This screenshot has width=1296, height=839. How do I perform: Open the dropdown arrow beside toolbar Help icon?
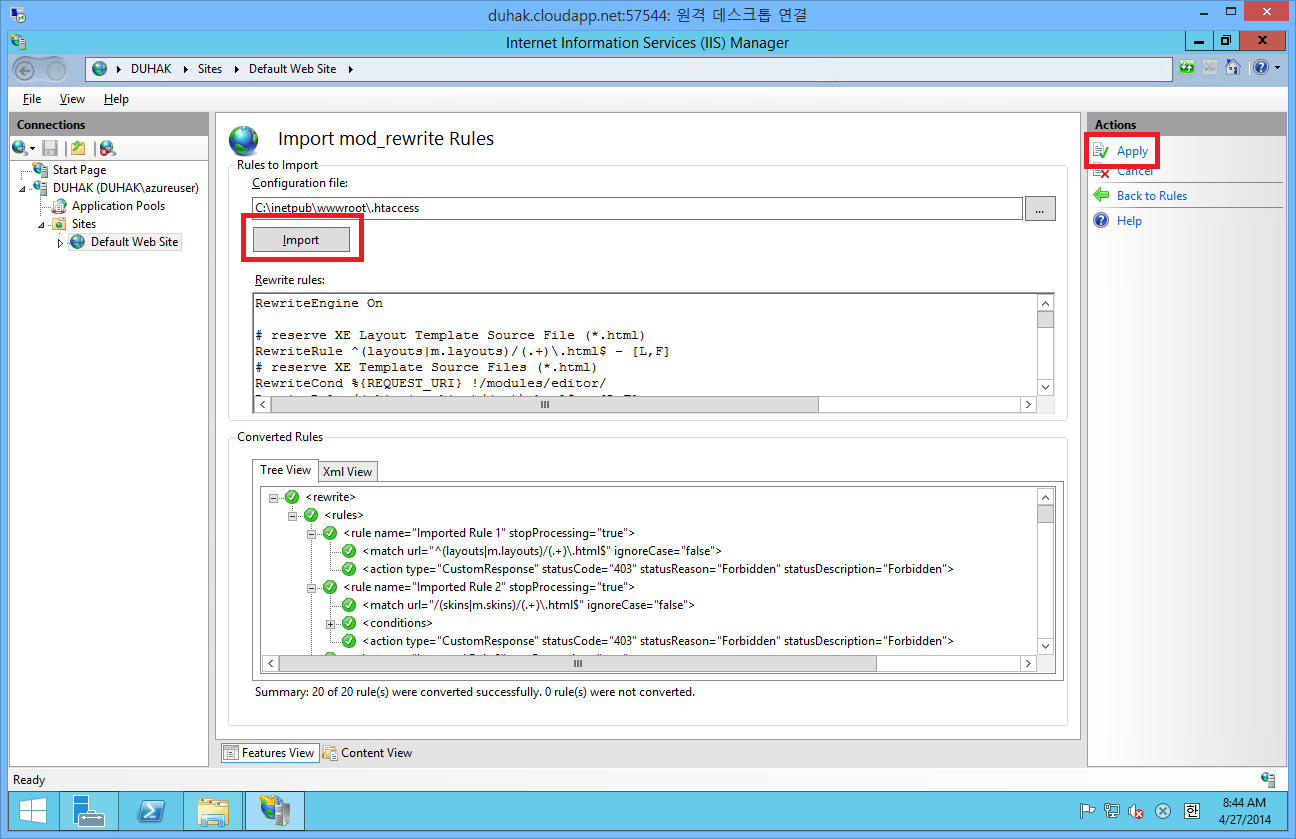[x=1276, y=68]
